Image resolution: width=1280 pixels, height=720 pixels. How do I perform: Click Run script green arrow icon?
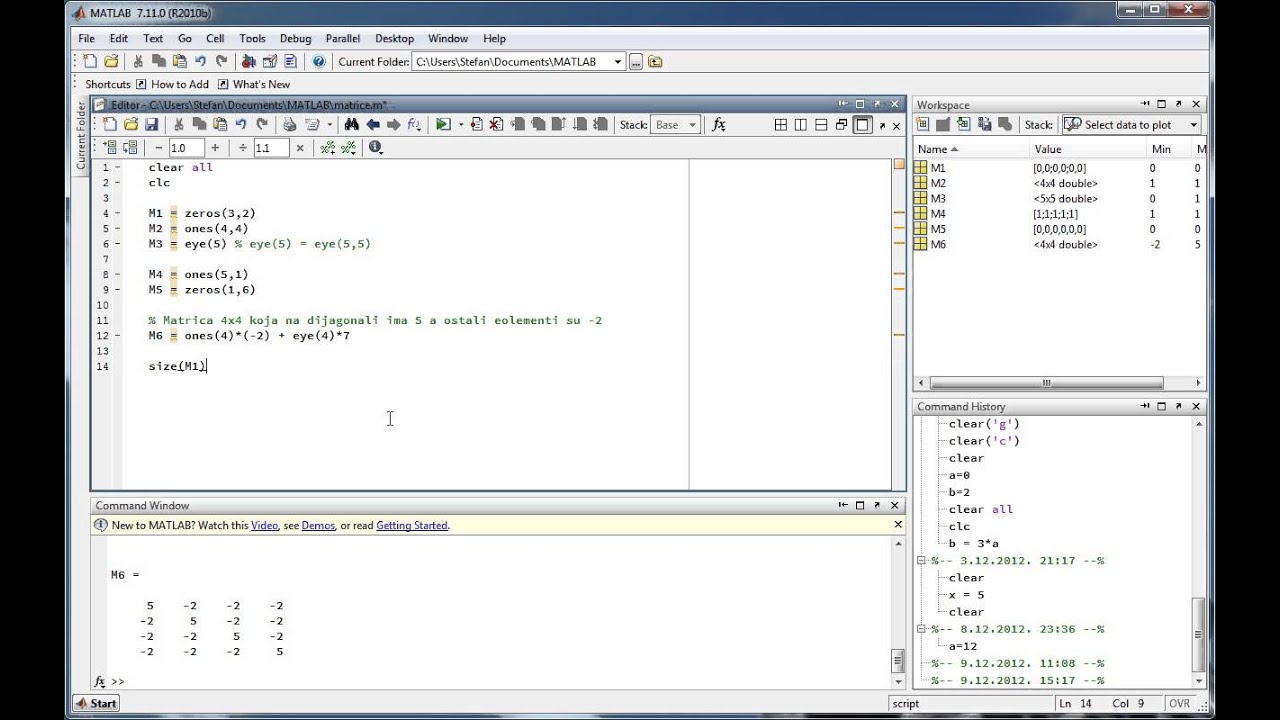pyautogui.click(x=443, y=125)
